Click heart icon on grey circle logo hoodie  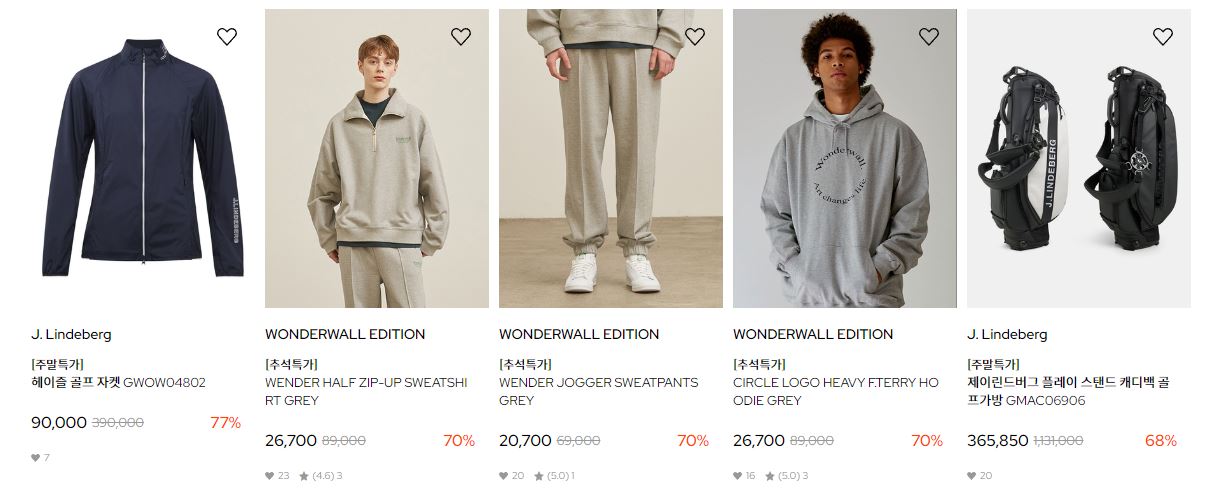[929, 37]
